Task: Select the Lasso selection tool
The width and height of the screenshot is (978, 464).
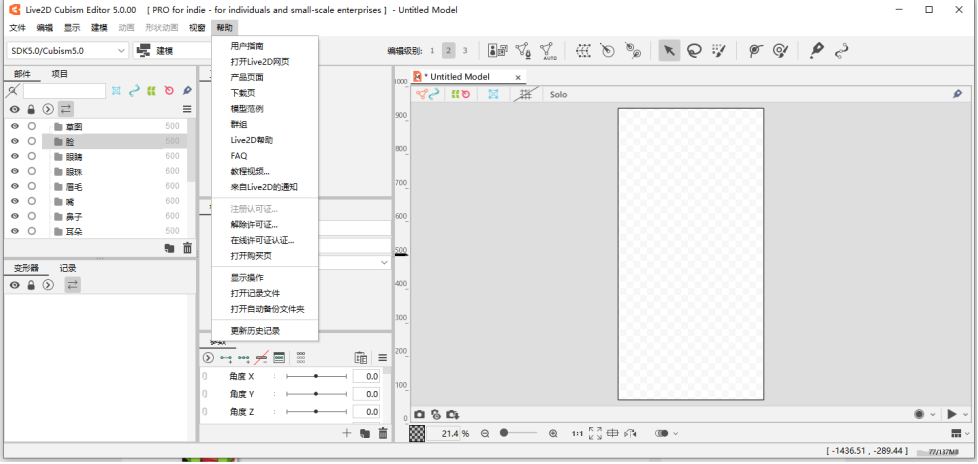Action: tap(694, 51)
